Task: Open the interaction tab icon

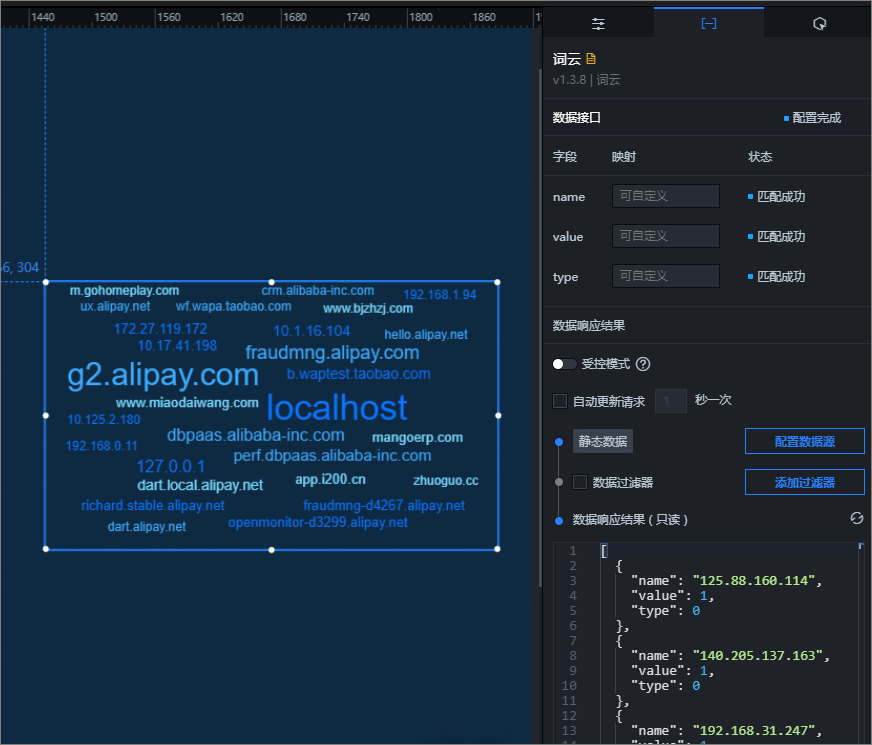Action: pyautogui.click(x=819, y=24)
